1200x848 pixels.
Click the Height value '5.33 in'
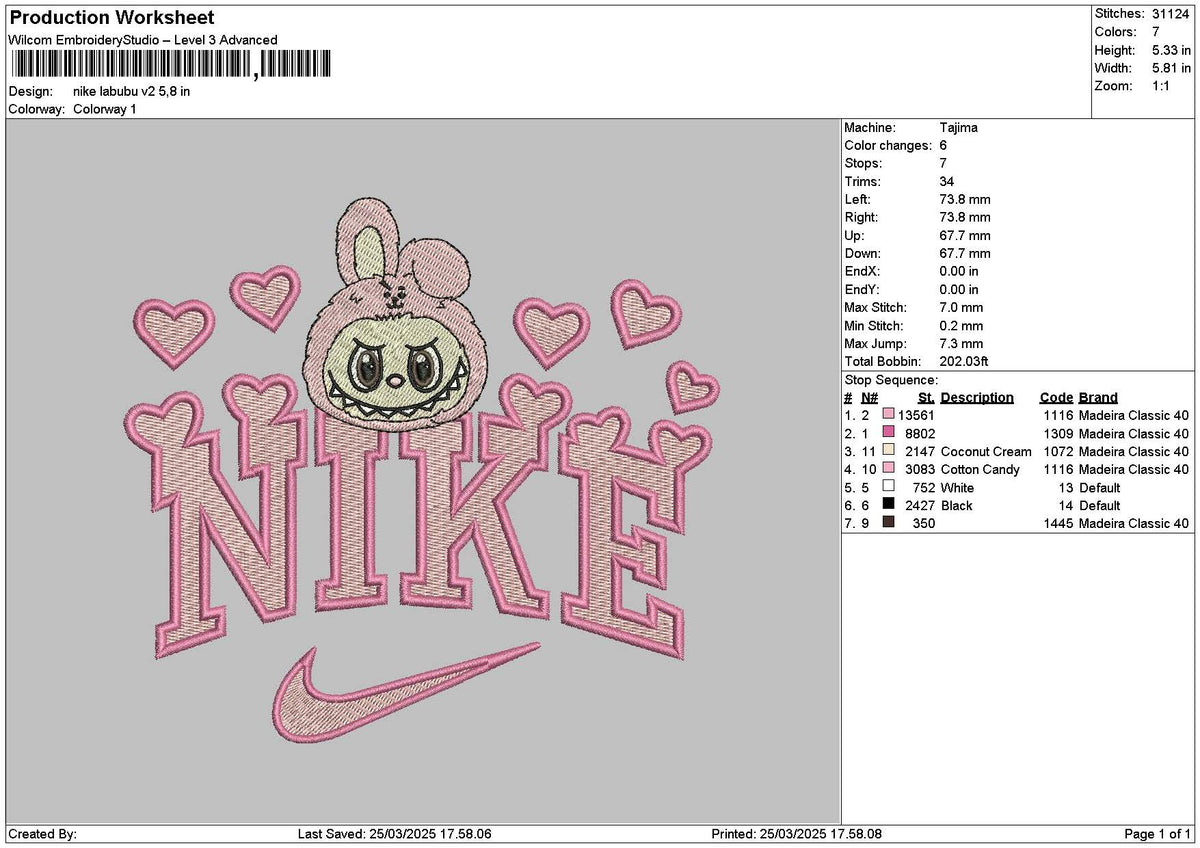point(1169,50)
